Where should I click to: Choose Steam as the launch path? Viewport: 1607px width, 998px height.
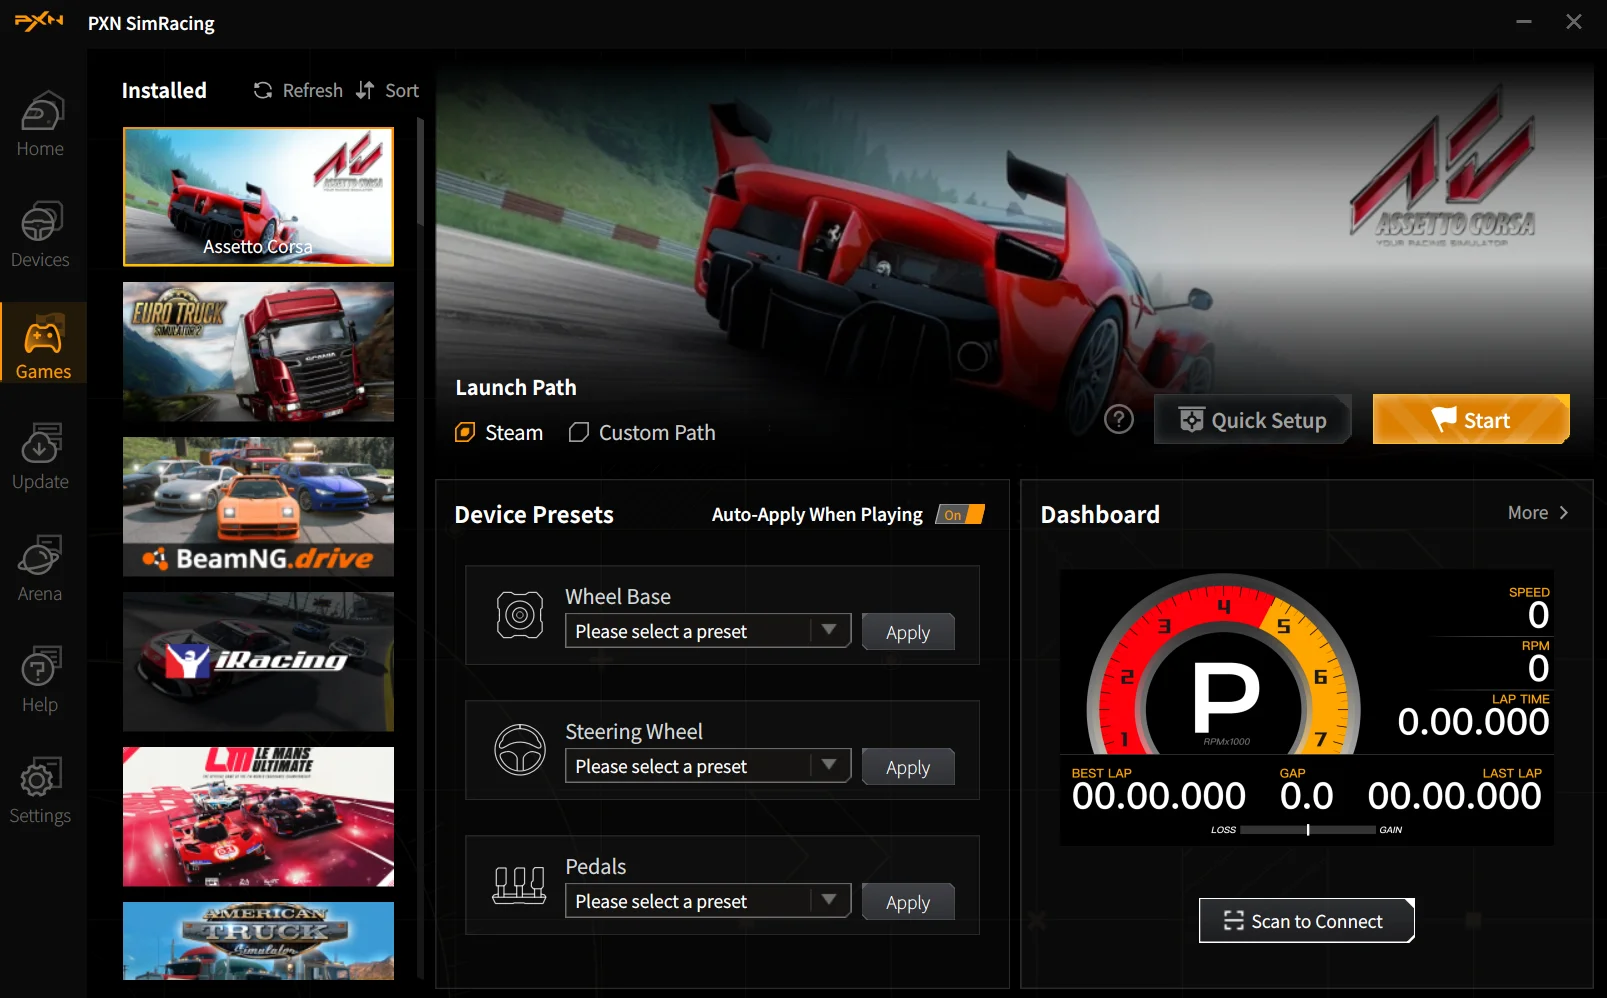point(499,433)
